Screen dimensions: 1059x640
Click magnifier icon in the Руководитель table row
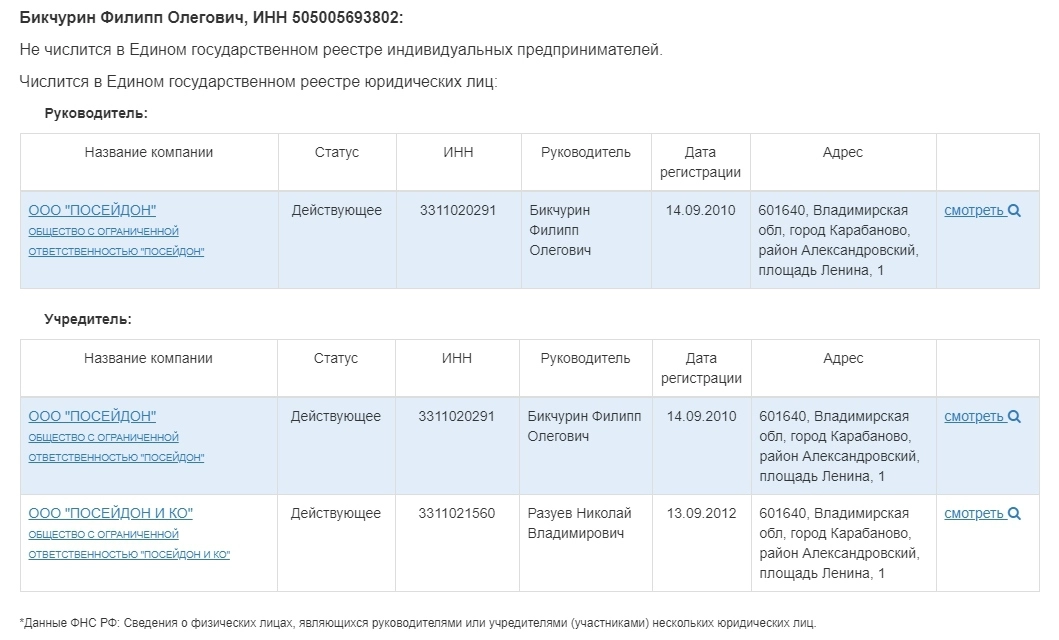coord(1014,211)
